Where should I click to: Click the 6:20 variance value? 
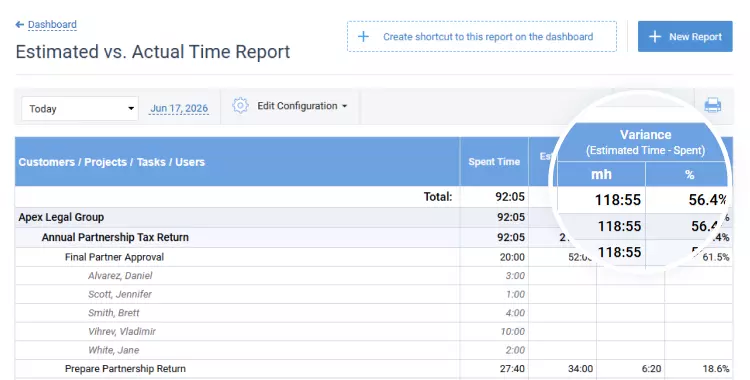click(651, 369)
